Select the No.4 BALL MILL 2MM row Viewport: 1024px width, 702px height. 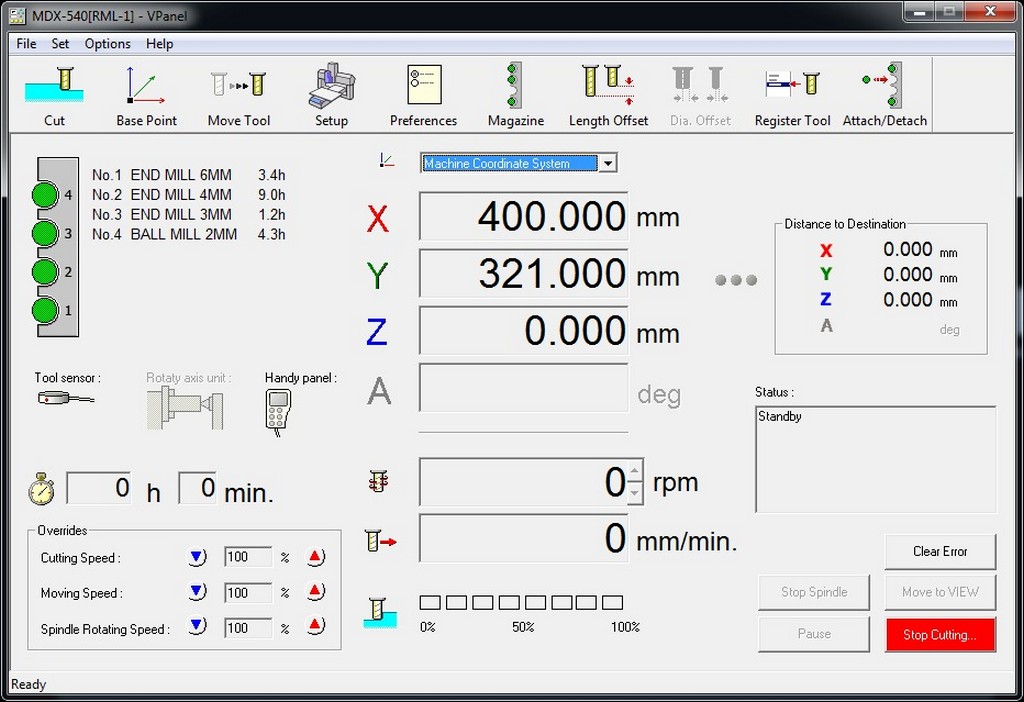188,234
